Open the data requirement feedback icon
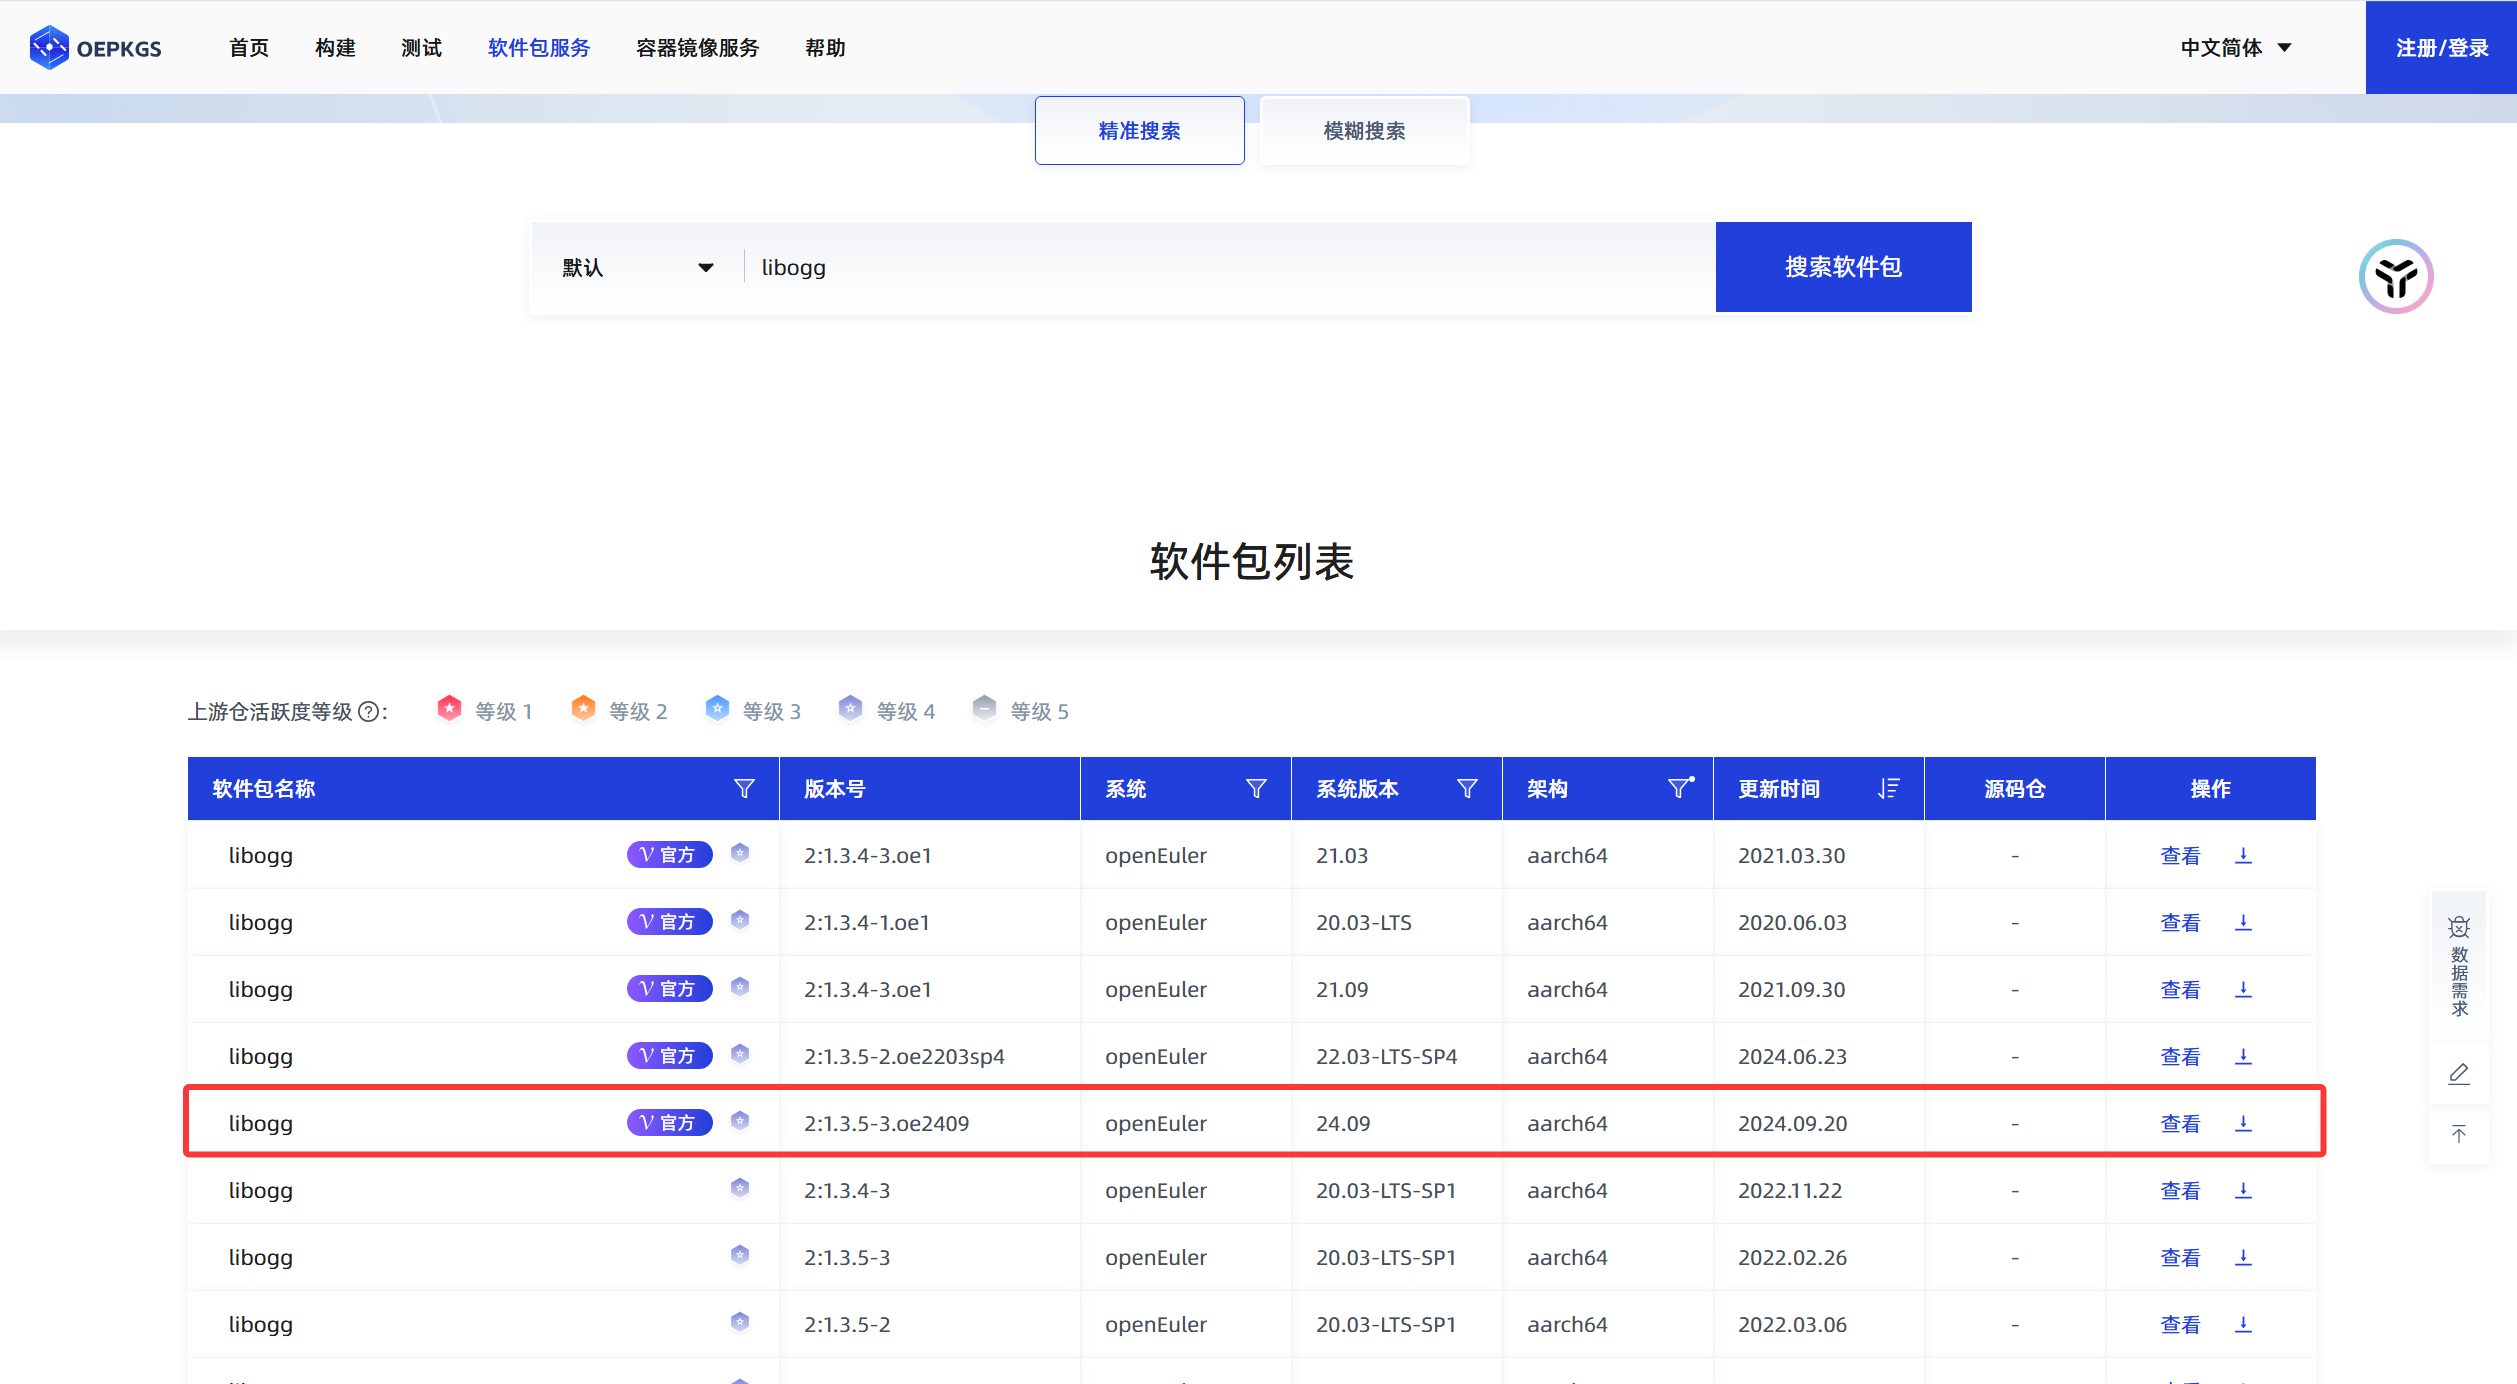The height and width of the screenshot is (1384, 2517). pos(2459,966)
